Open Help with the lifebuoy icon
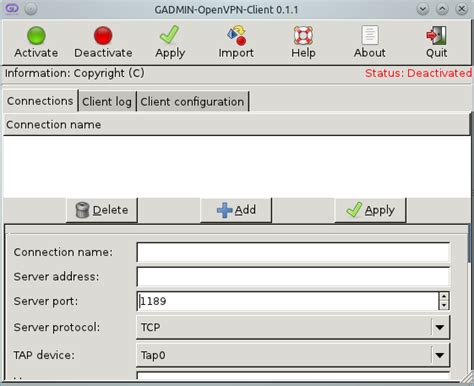This screenshot has height=386, width=474. [x=303, y=35]
